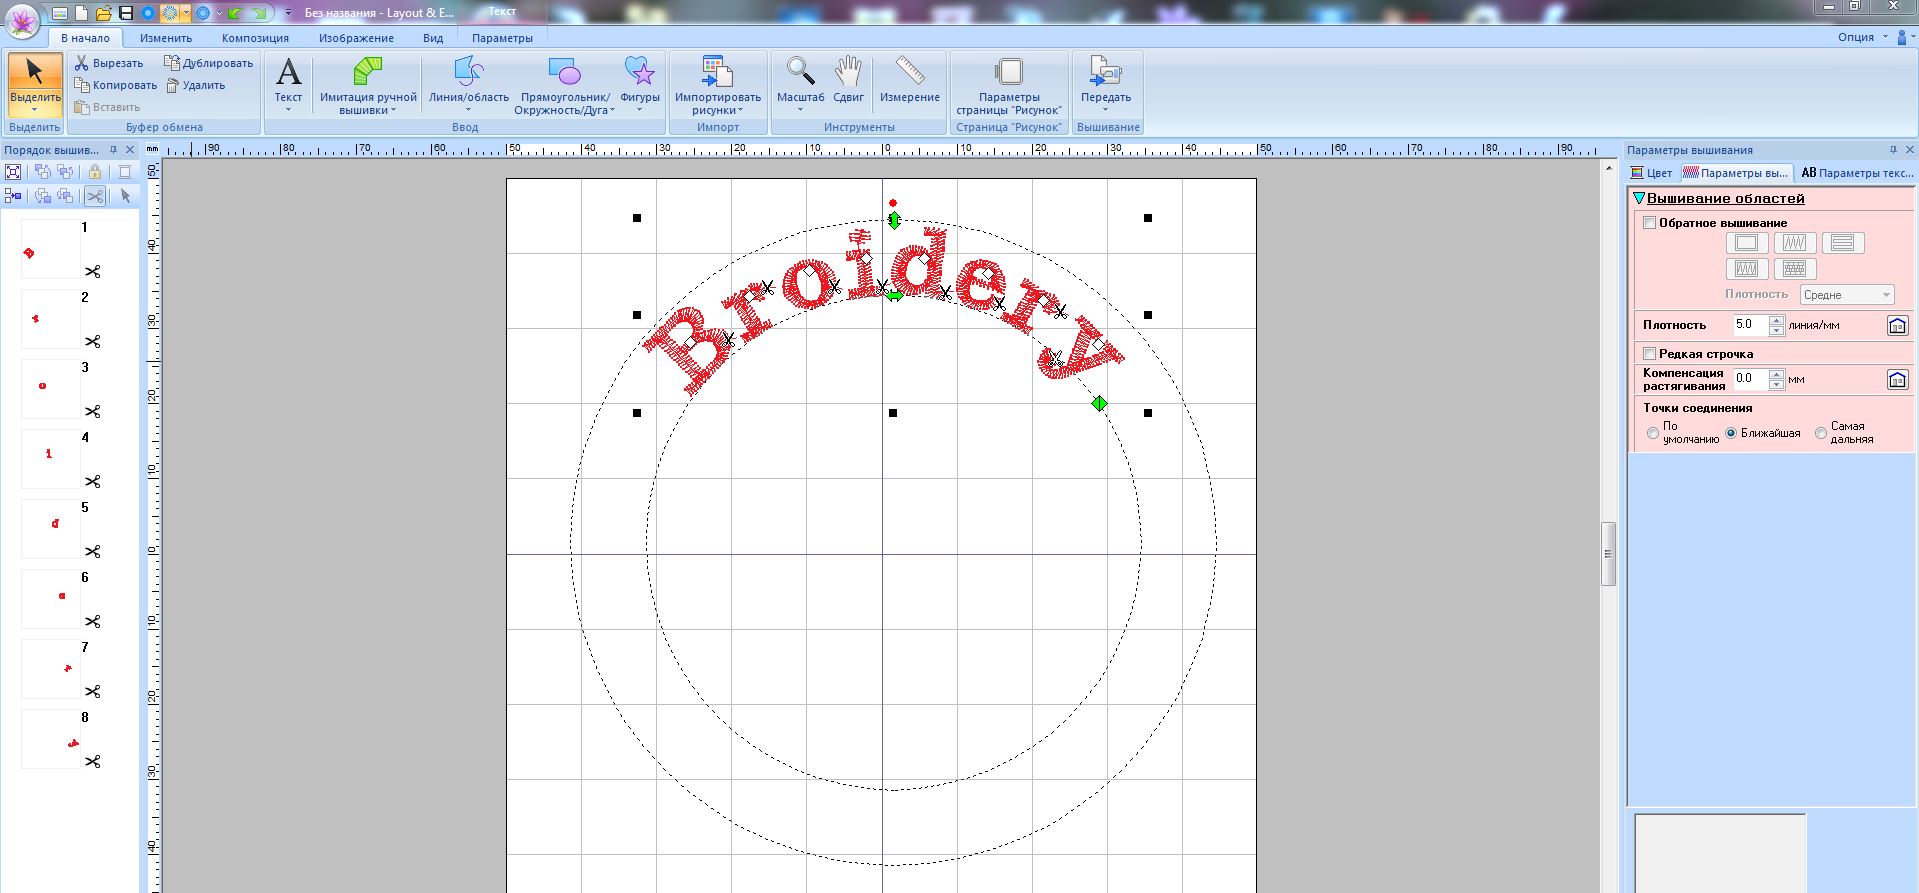Open the Import images tool
This screenshot has width=1919, height=893.
click(x=717, y=72)
